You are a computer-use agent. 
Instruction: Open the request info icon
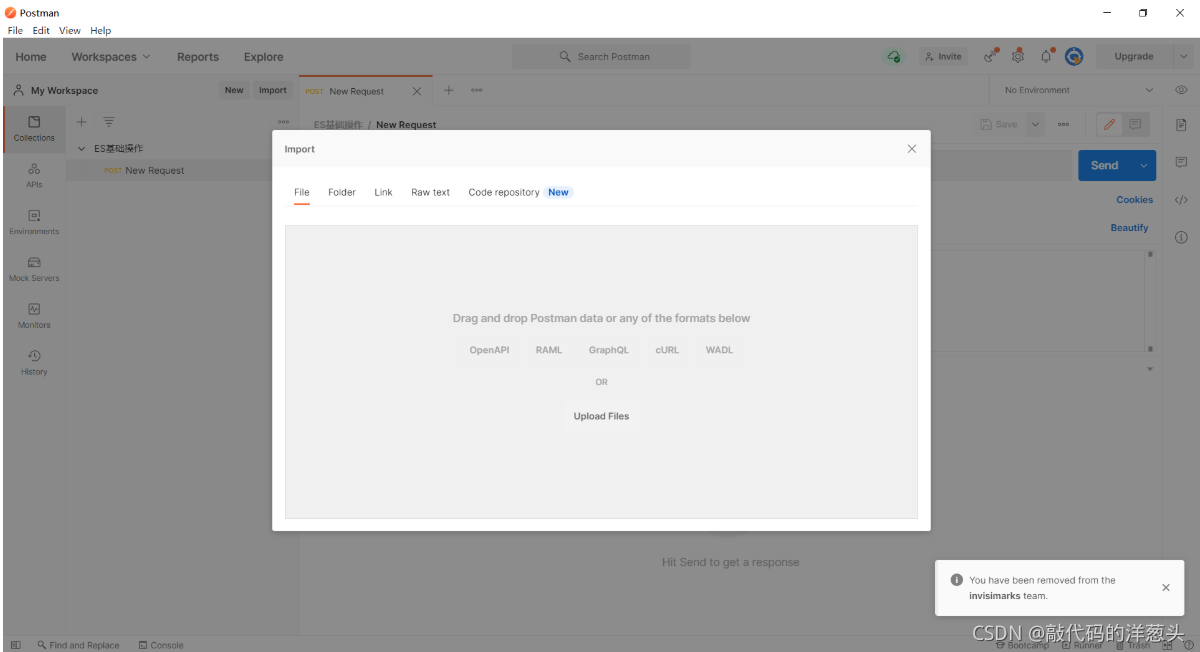click(x=1181, y=237)
